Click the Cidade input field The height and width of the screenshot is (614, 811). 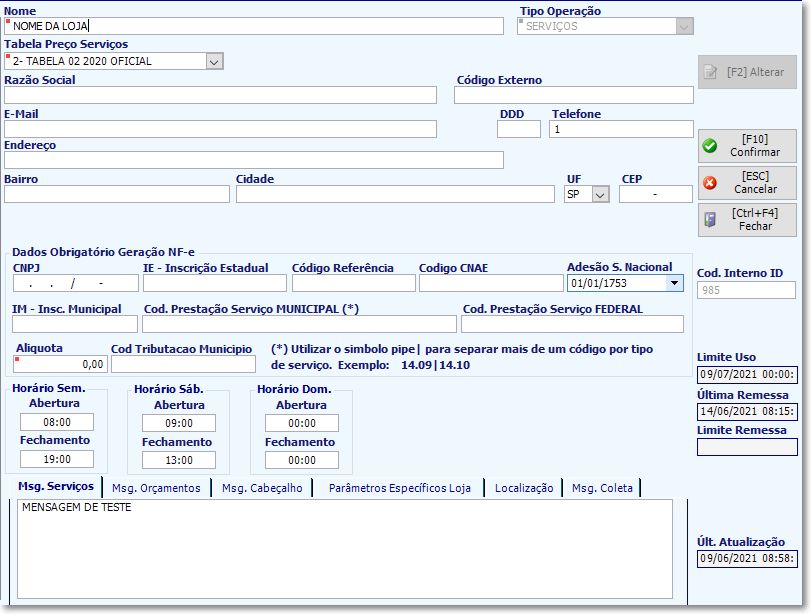395,194
